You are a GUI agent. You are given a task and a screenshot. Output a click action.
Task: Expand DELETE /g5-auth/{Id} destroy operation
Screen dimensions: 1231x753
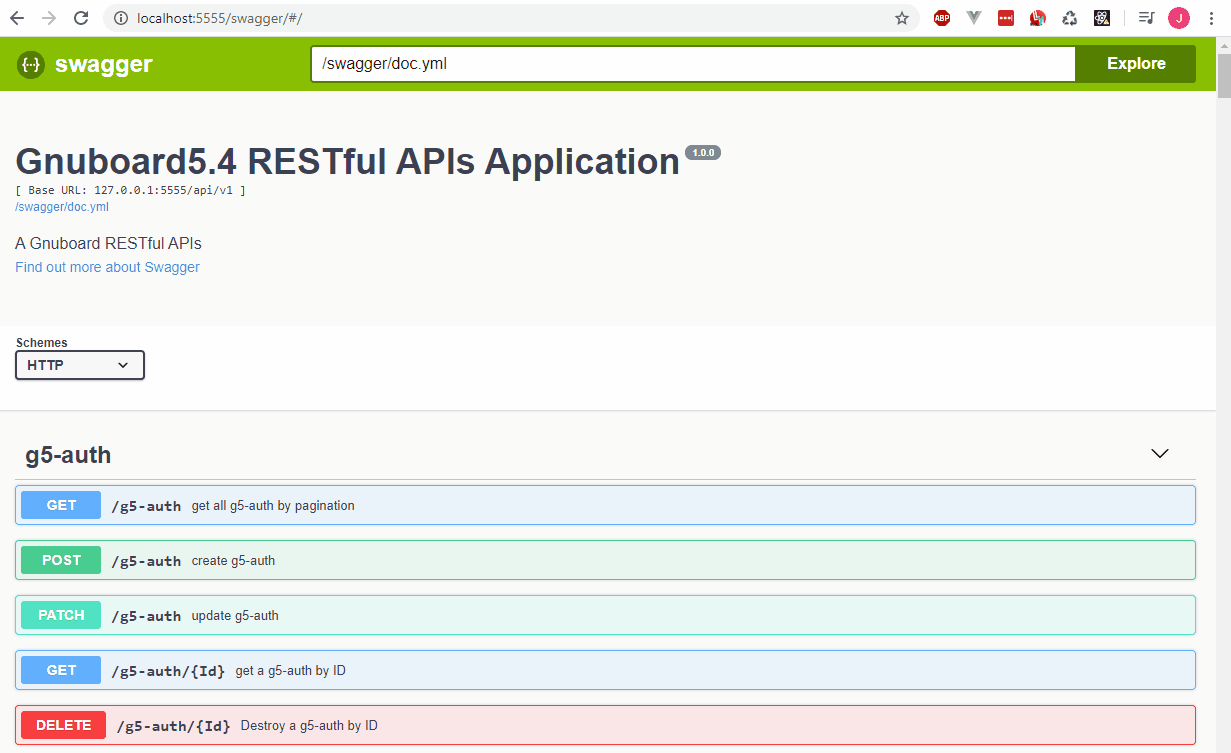click(605, 725)
